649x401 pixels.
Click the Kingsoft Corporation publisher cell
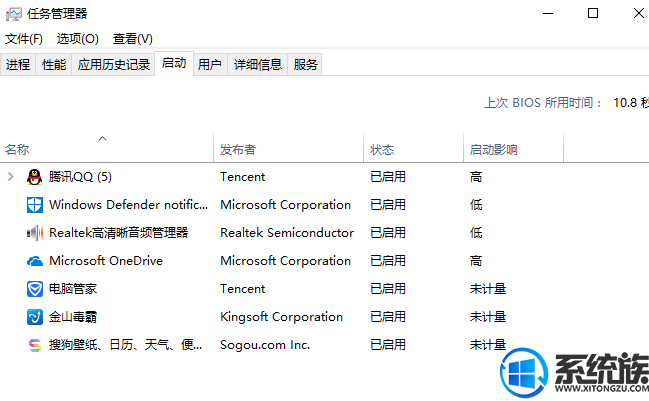tap(281, 317)
